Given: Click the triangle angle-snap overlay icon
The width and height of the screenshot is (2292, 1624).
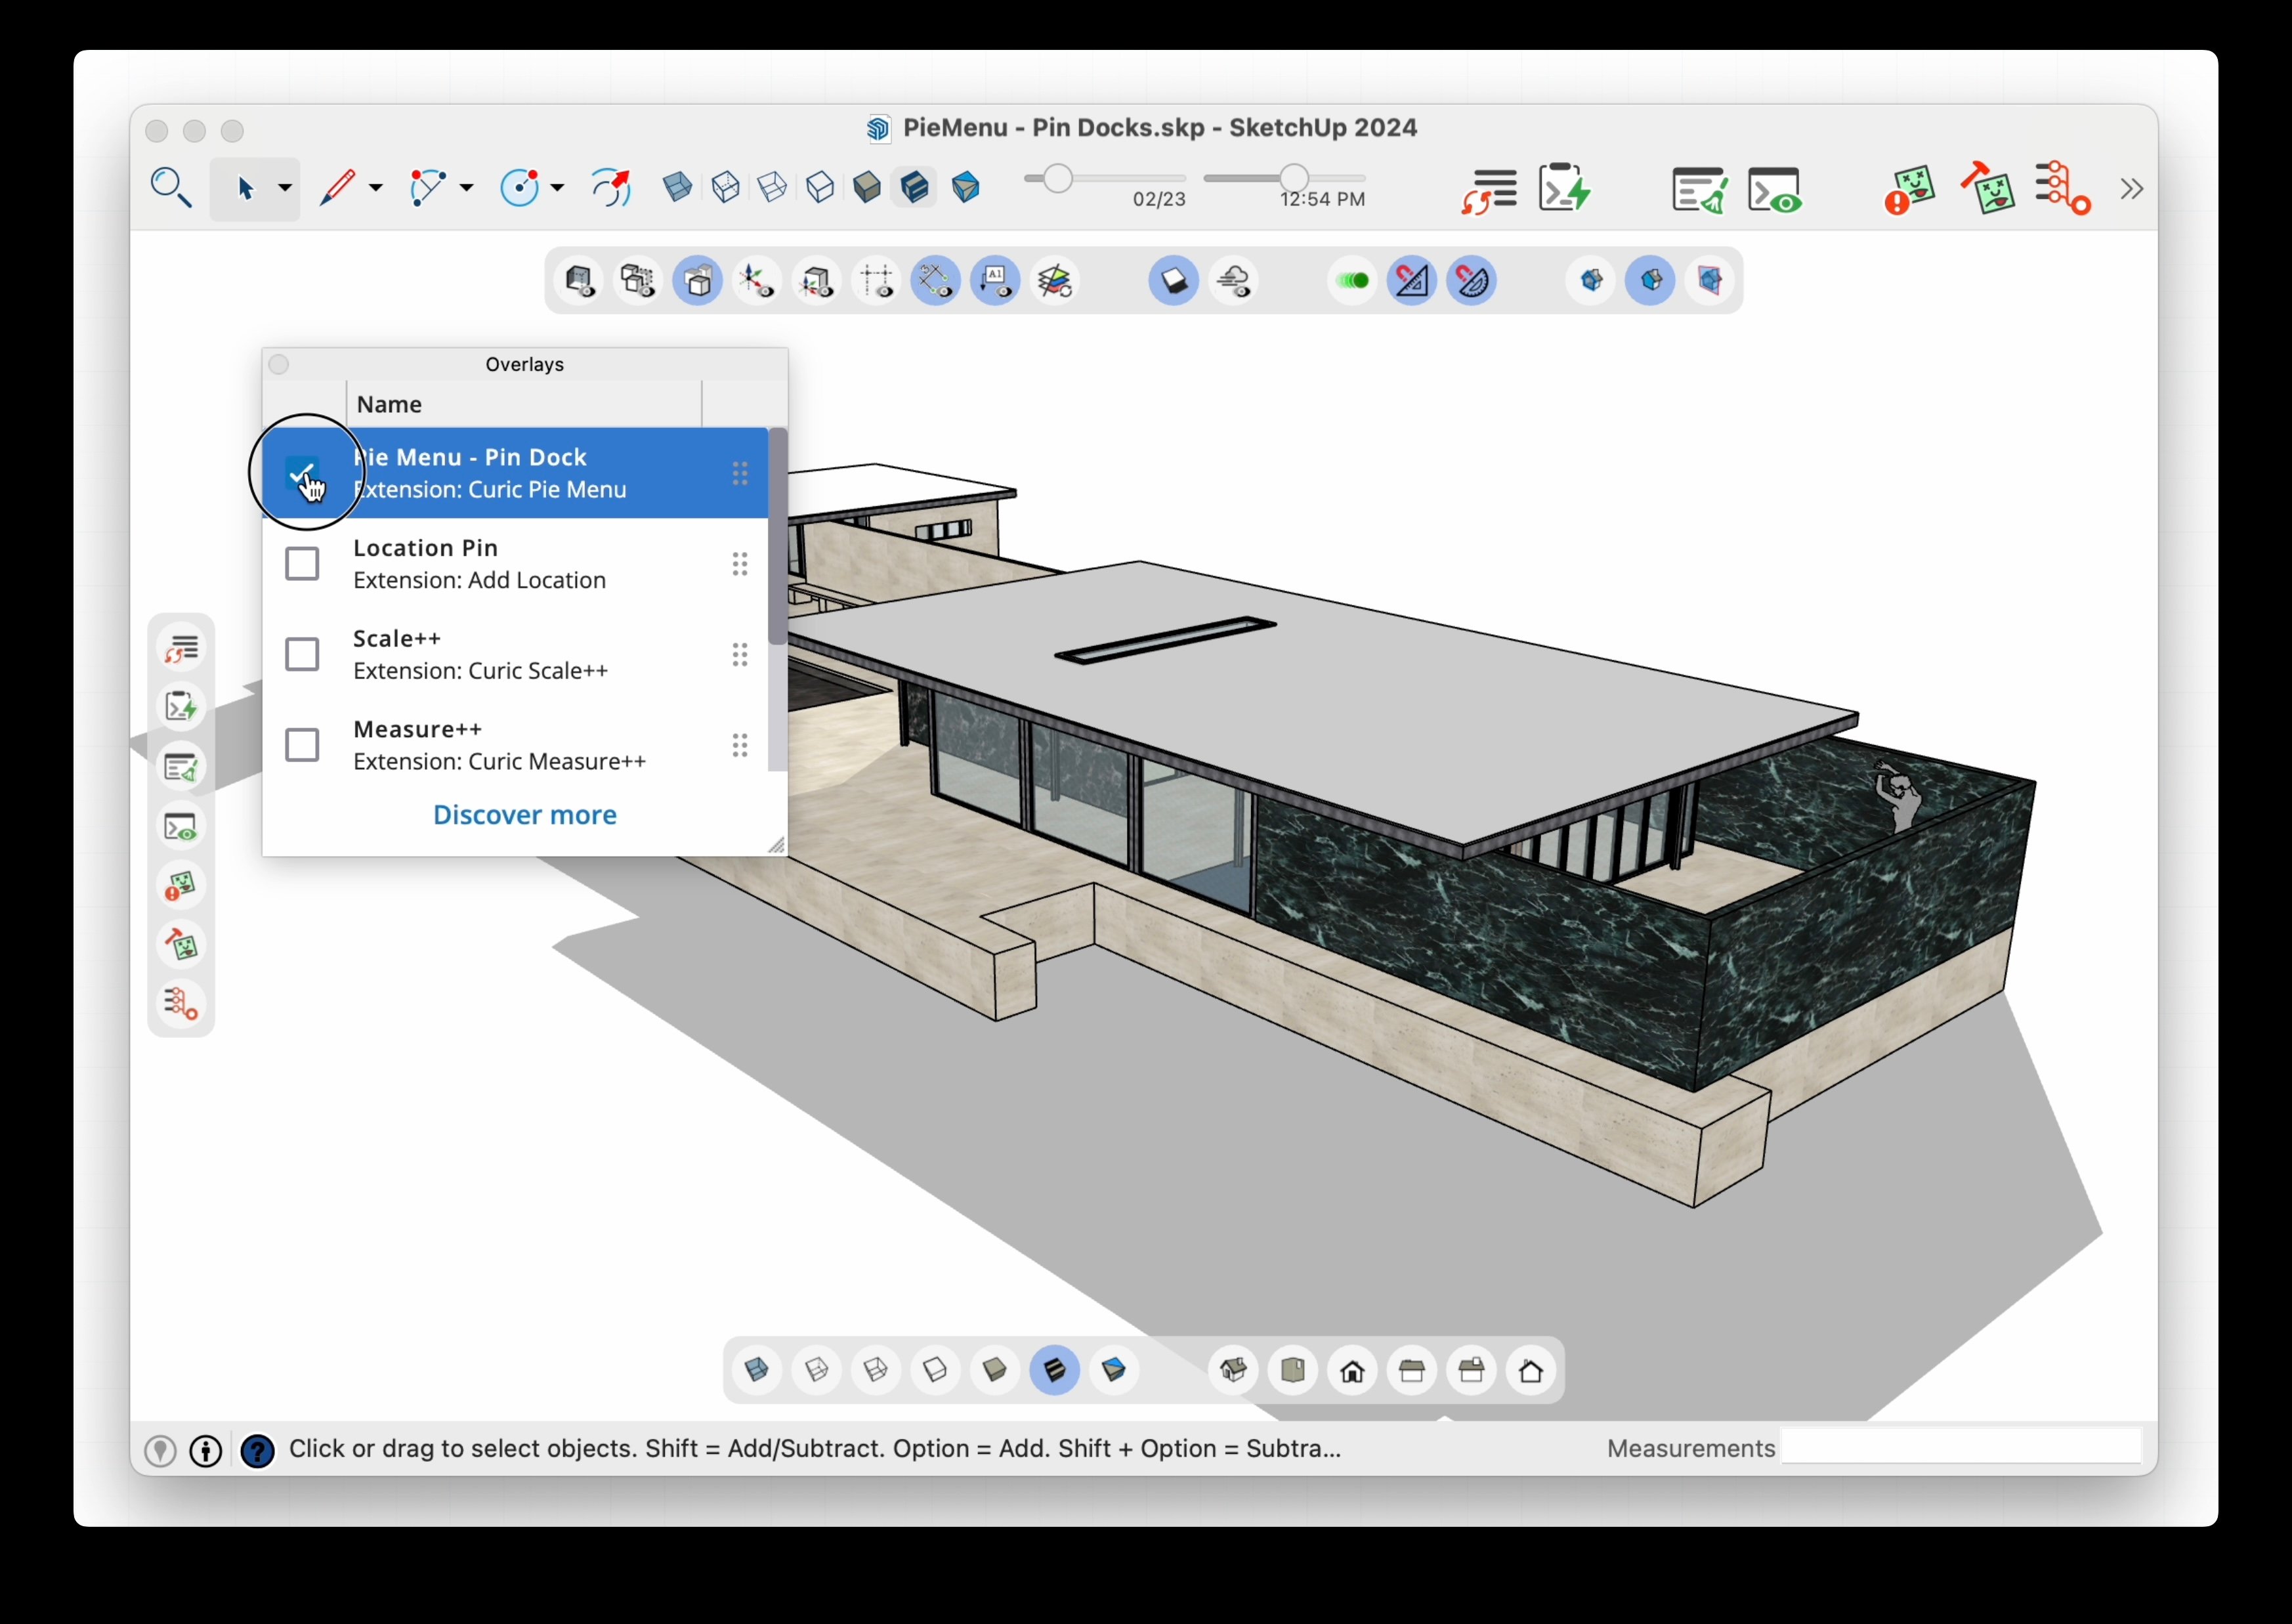Looking at the screenshot, I should pyautogui.click(x=1411, y=281).
